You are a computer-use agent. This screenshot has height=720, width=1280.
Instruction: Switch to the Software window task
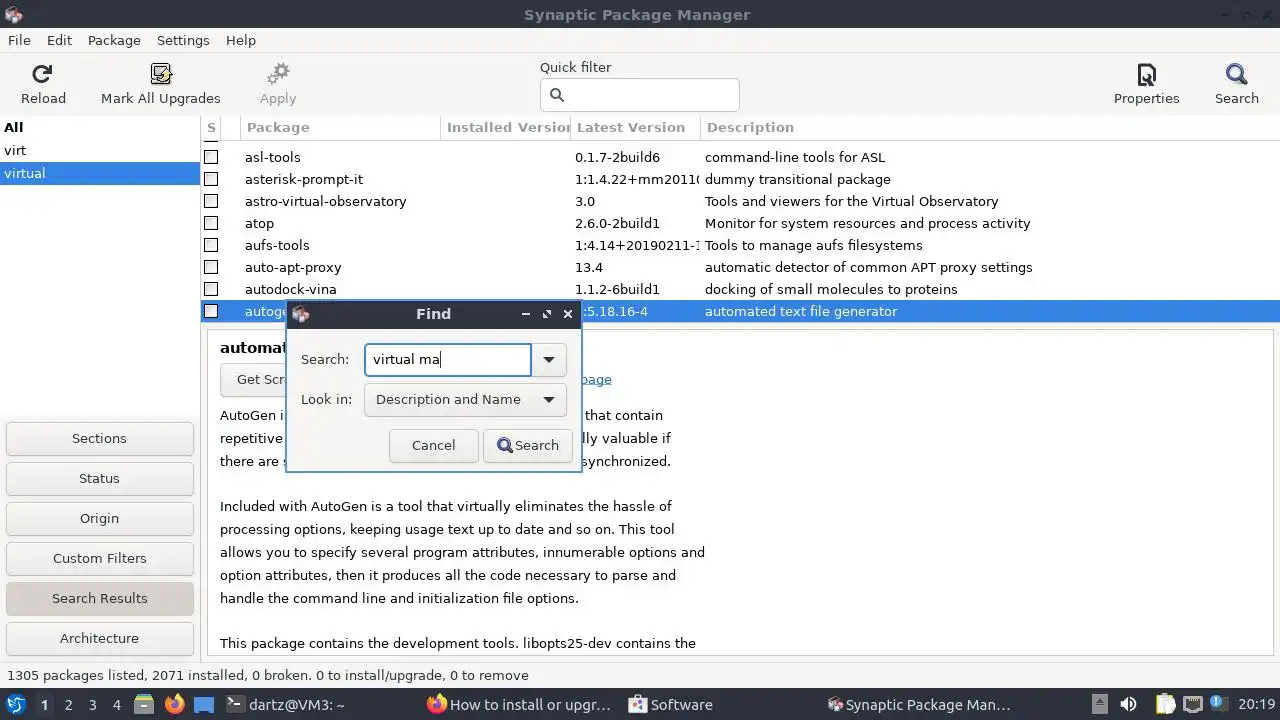pyautogui.click(x=671, y=705)
